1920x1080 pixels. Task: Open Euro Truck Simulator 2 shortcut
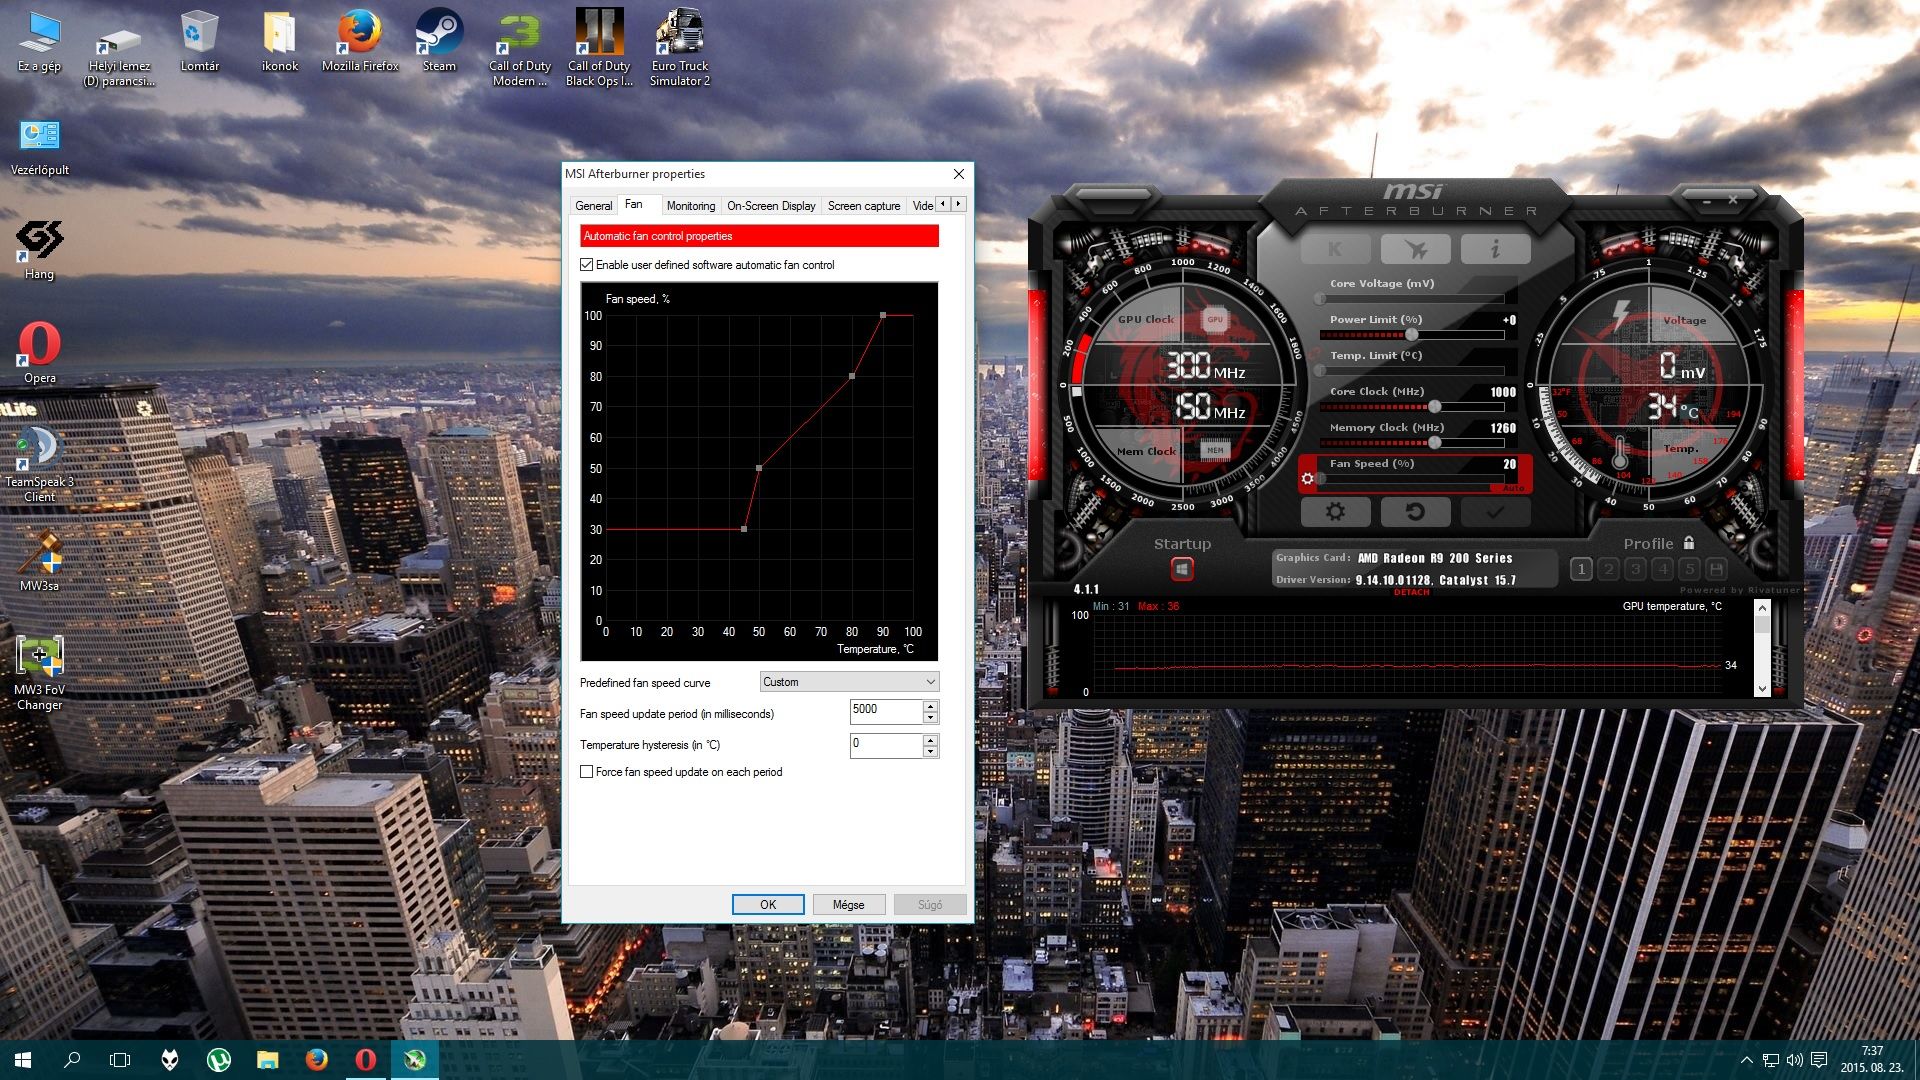(x=680, y=47)
